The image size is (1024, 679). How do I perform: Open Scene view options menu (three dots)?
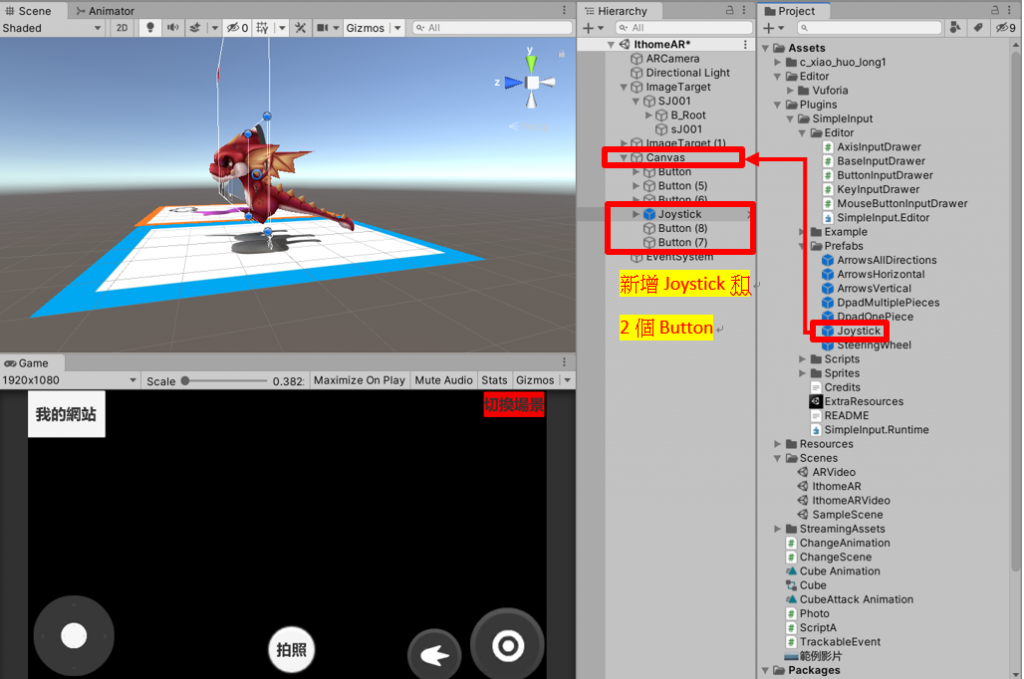coord(564,10)
